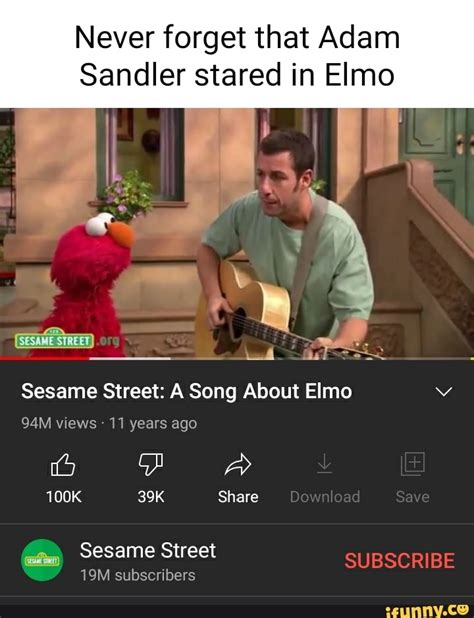This screenshot has width=474, height=618.
Task: Click the Sesame Street.org watermark logo
Action: click(x=67, y=341)
